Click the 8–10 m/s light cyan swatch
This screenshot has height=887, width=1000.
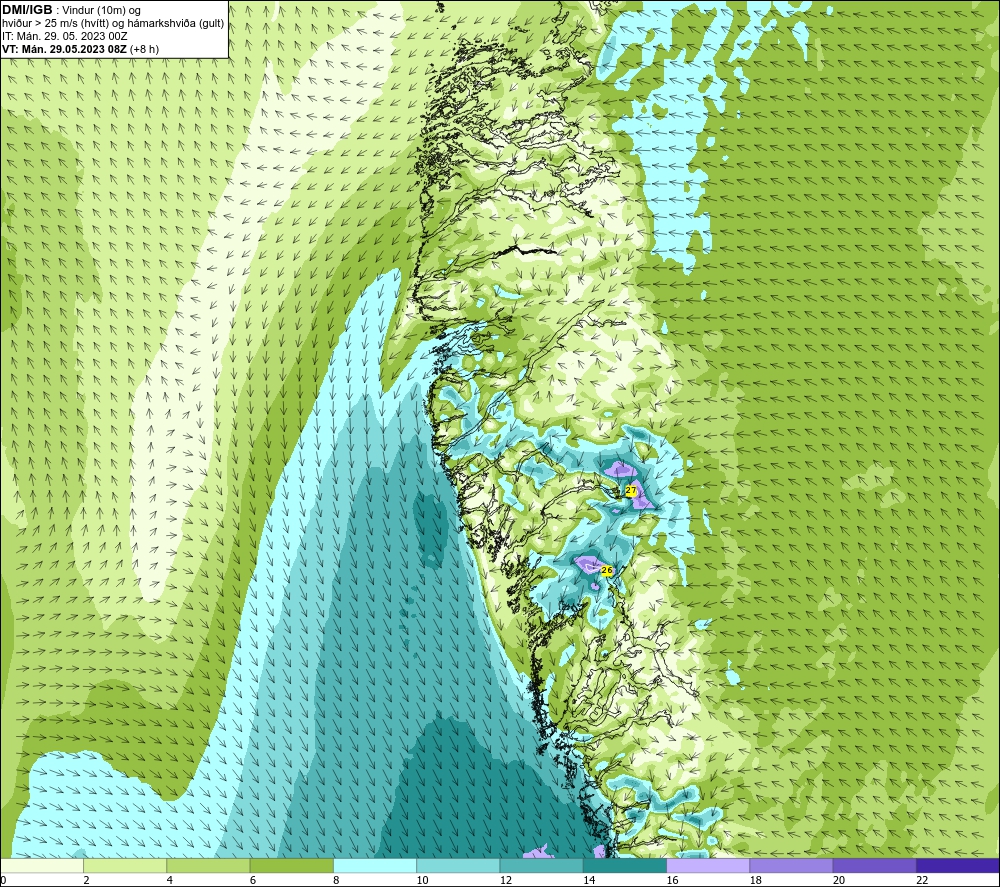coord(375,865)
